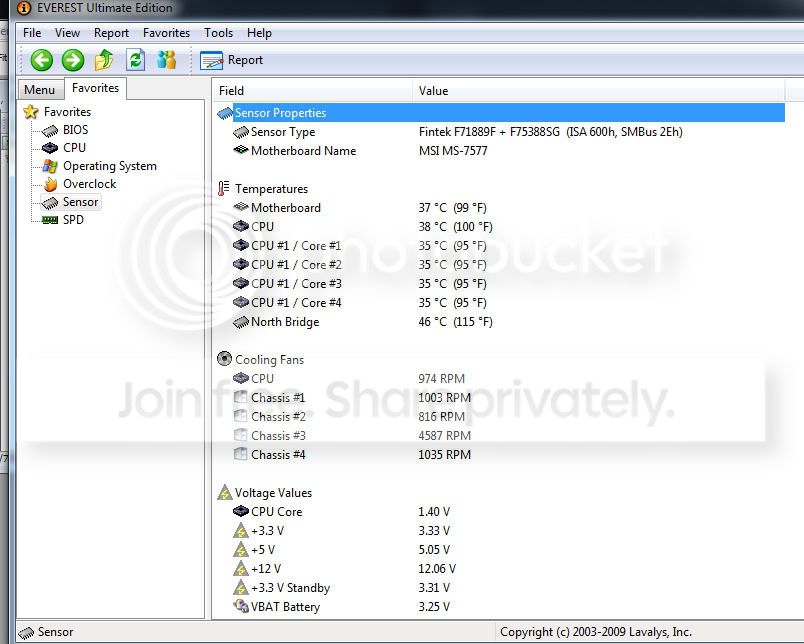Open the File menu
804x644 pixels.
[32, 33]
